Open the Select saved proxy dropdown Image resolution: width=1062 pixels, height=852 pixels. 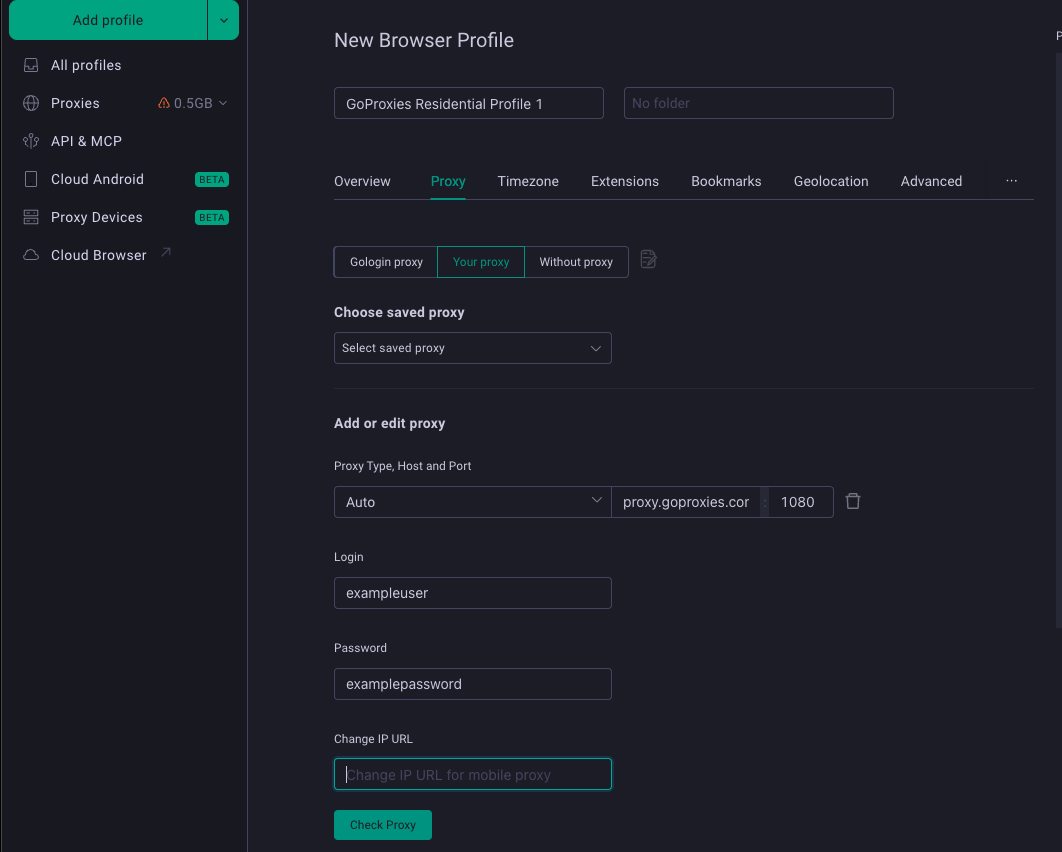click(x=472, y=348)
